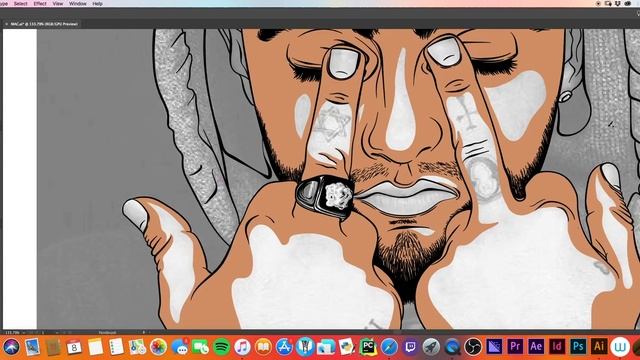The height and width of the screenshot is (360, 640).
Task: Launch Adobe Photoshop
Action: 578,347
